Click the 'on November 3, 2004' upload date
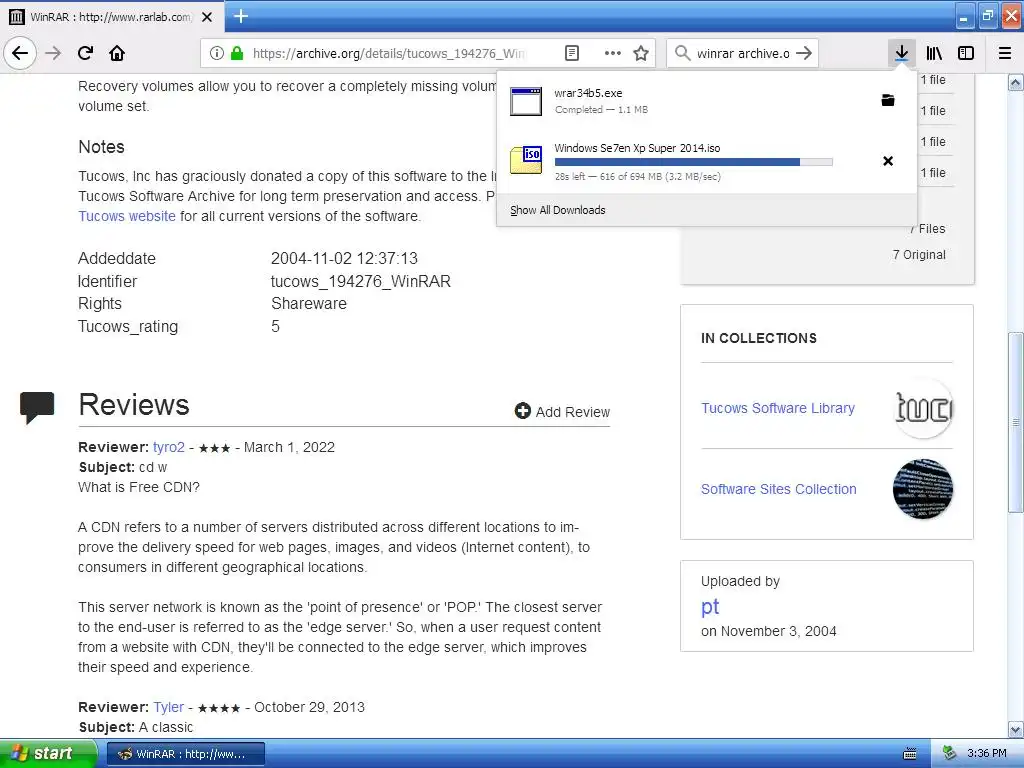The width and height of the screenshot is (1024, 768). point(769,632)
